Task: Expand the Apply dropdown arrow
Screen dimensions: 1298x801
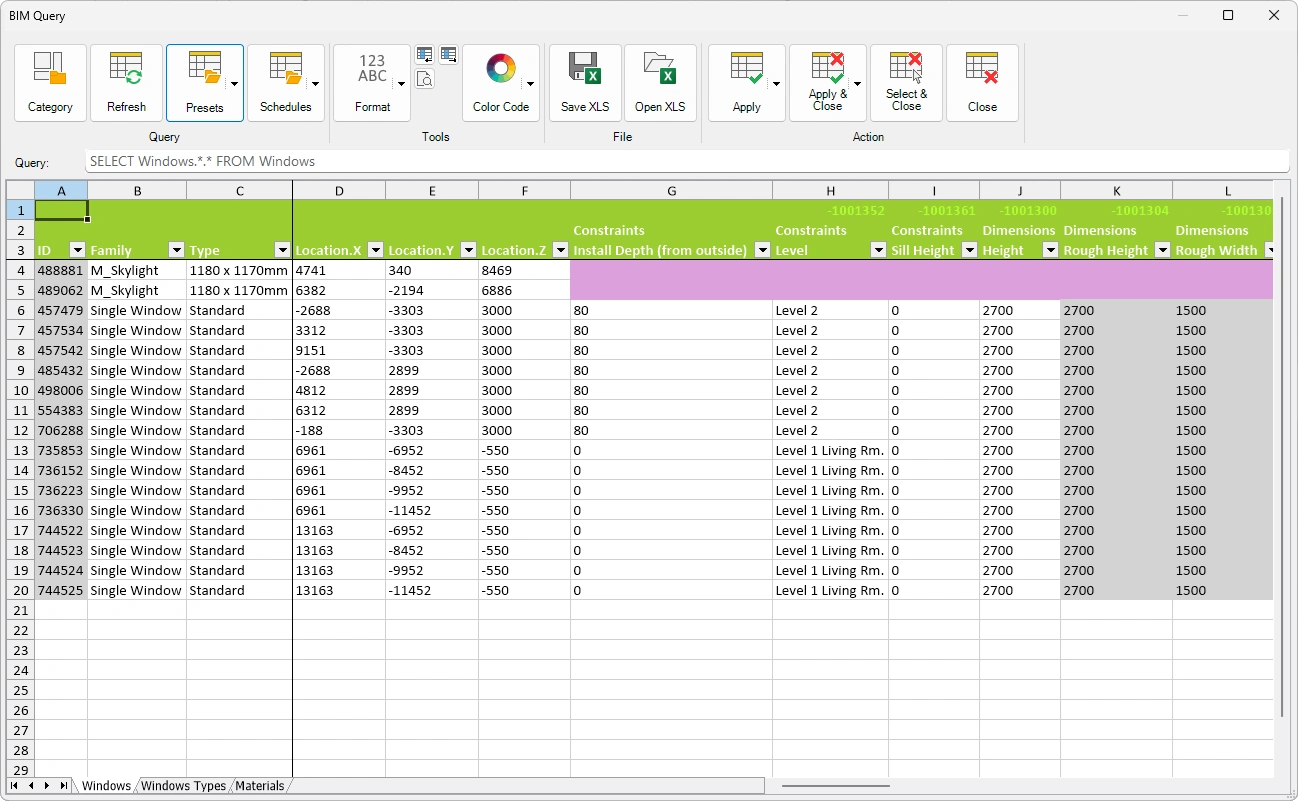Action: tap(778, 83)
